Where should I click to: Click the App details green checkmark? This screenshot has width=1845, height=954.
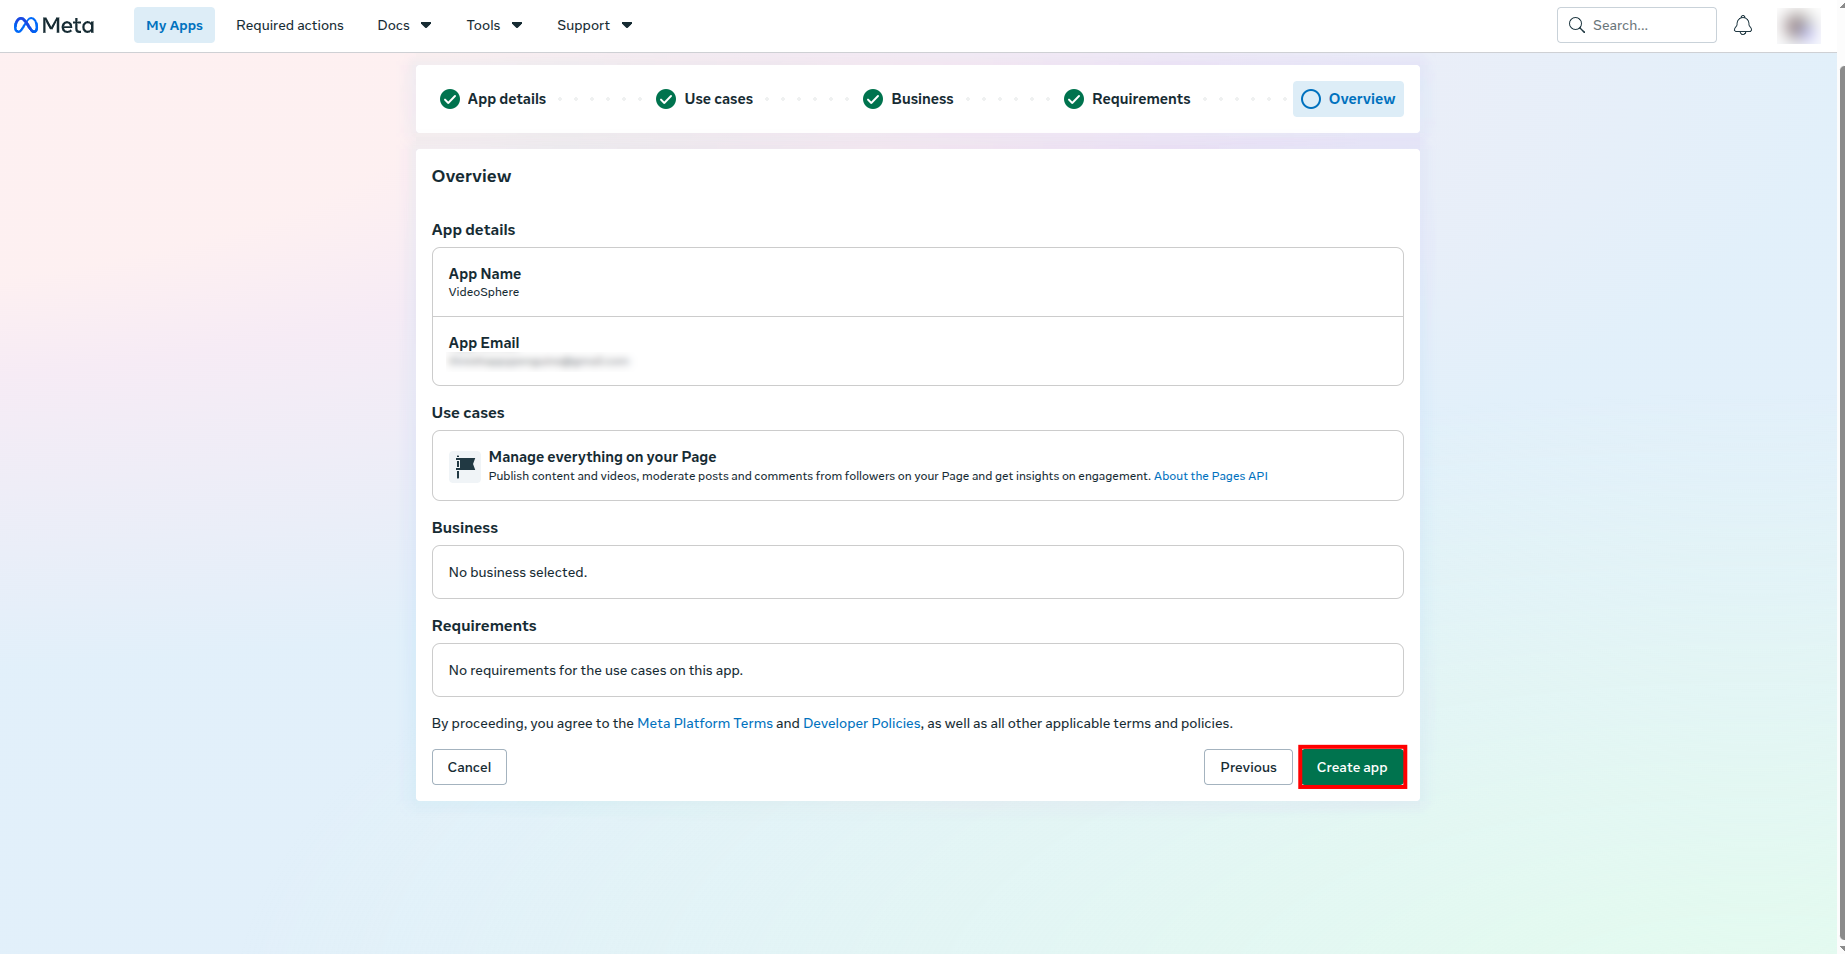pos(450,99)
